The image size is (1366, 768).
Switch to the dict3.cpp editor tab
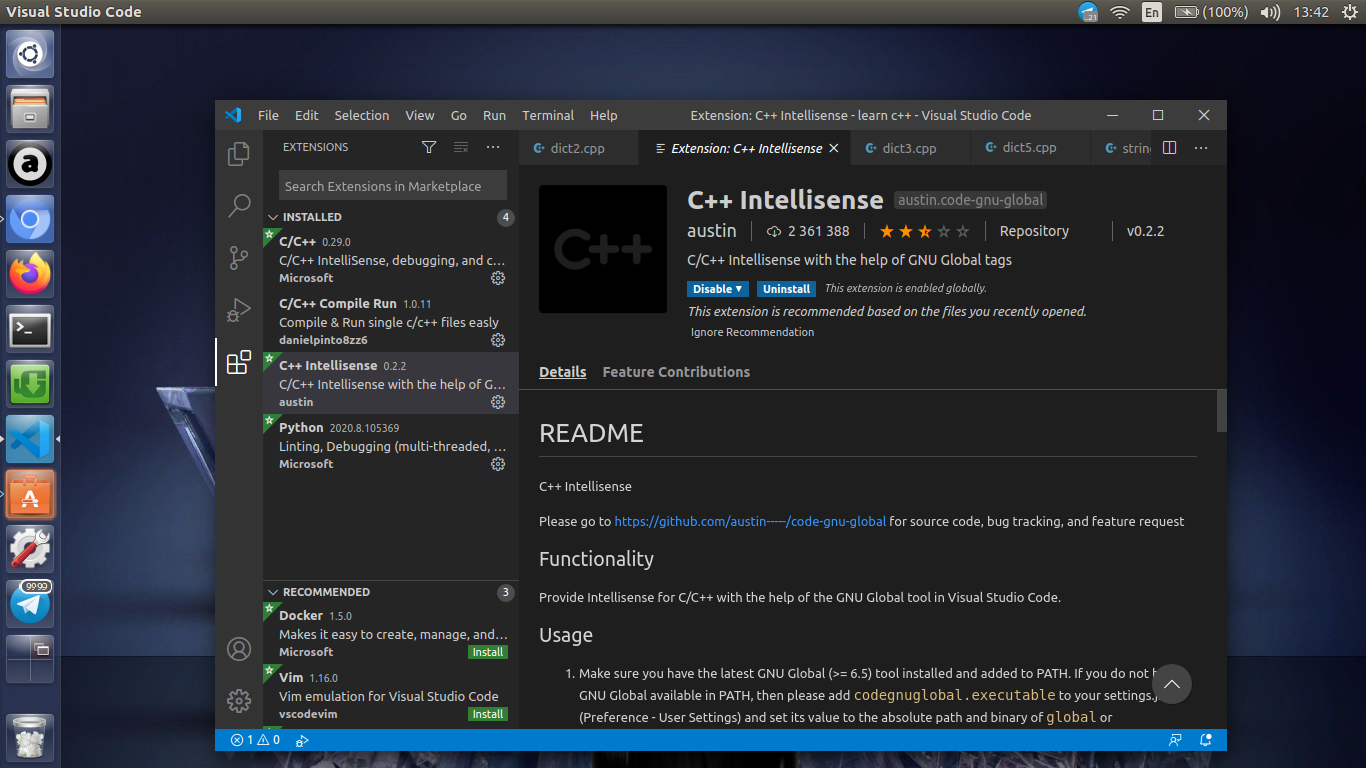[909, 148]
